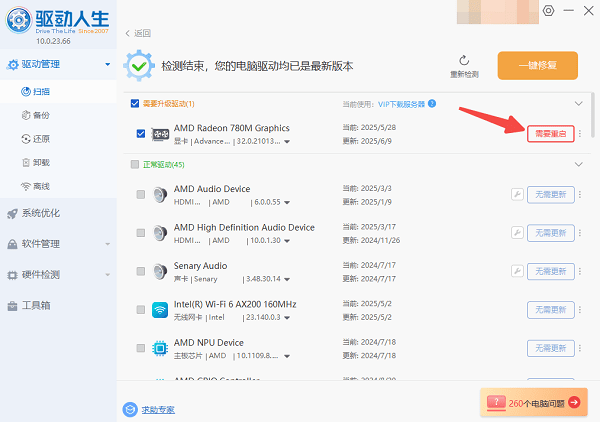Open 工具箱 in the sidebar
Viewport: 600px width, 422px height.
tap(58, 305)
